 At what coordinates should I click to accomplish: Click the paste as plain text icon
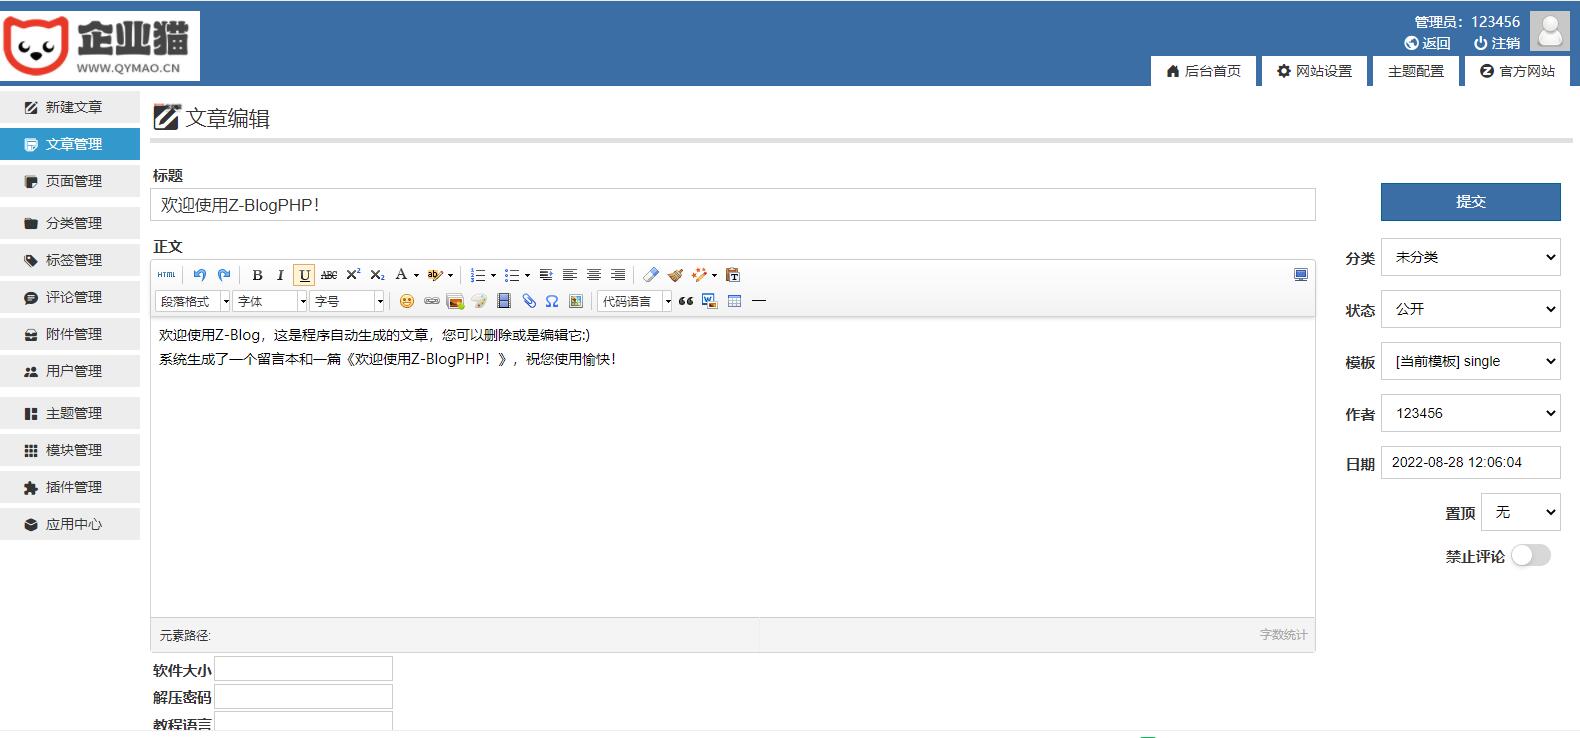(x=733, y=275)
